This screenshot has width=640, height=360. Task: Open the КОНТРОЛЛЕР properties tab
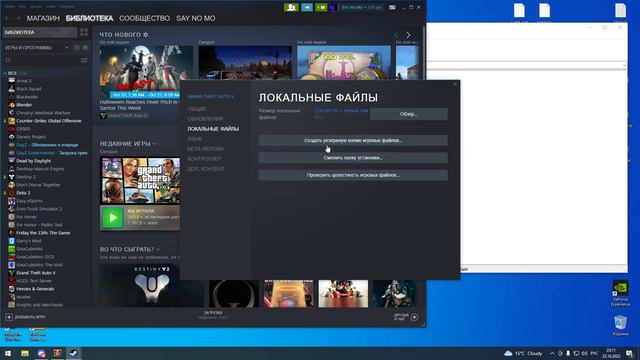[204, 158]
